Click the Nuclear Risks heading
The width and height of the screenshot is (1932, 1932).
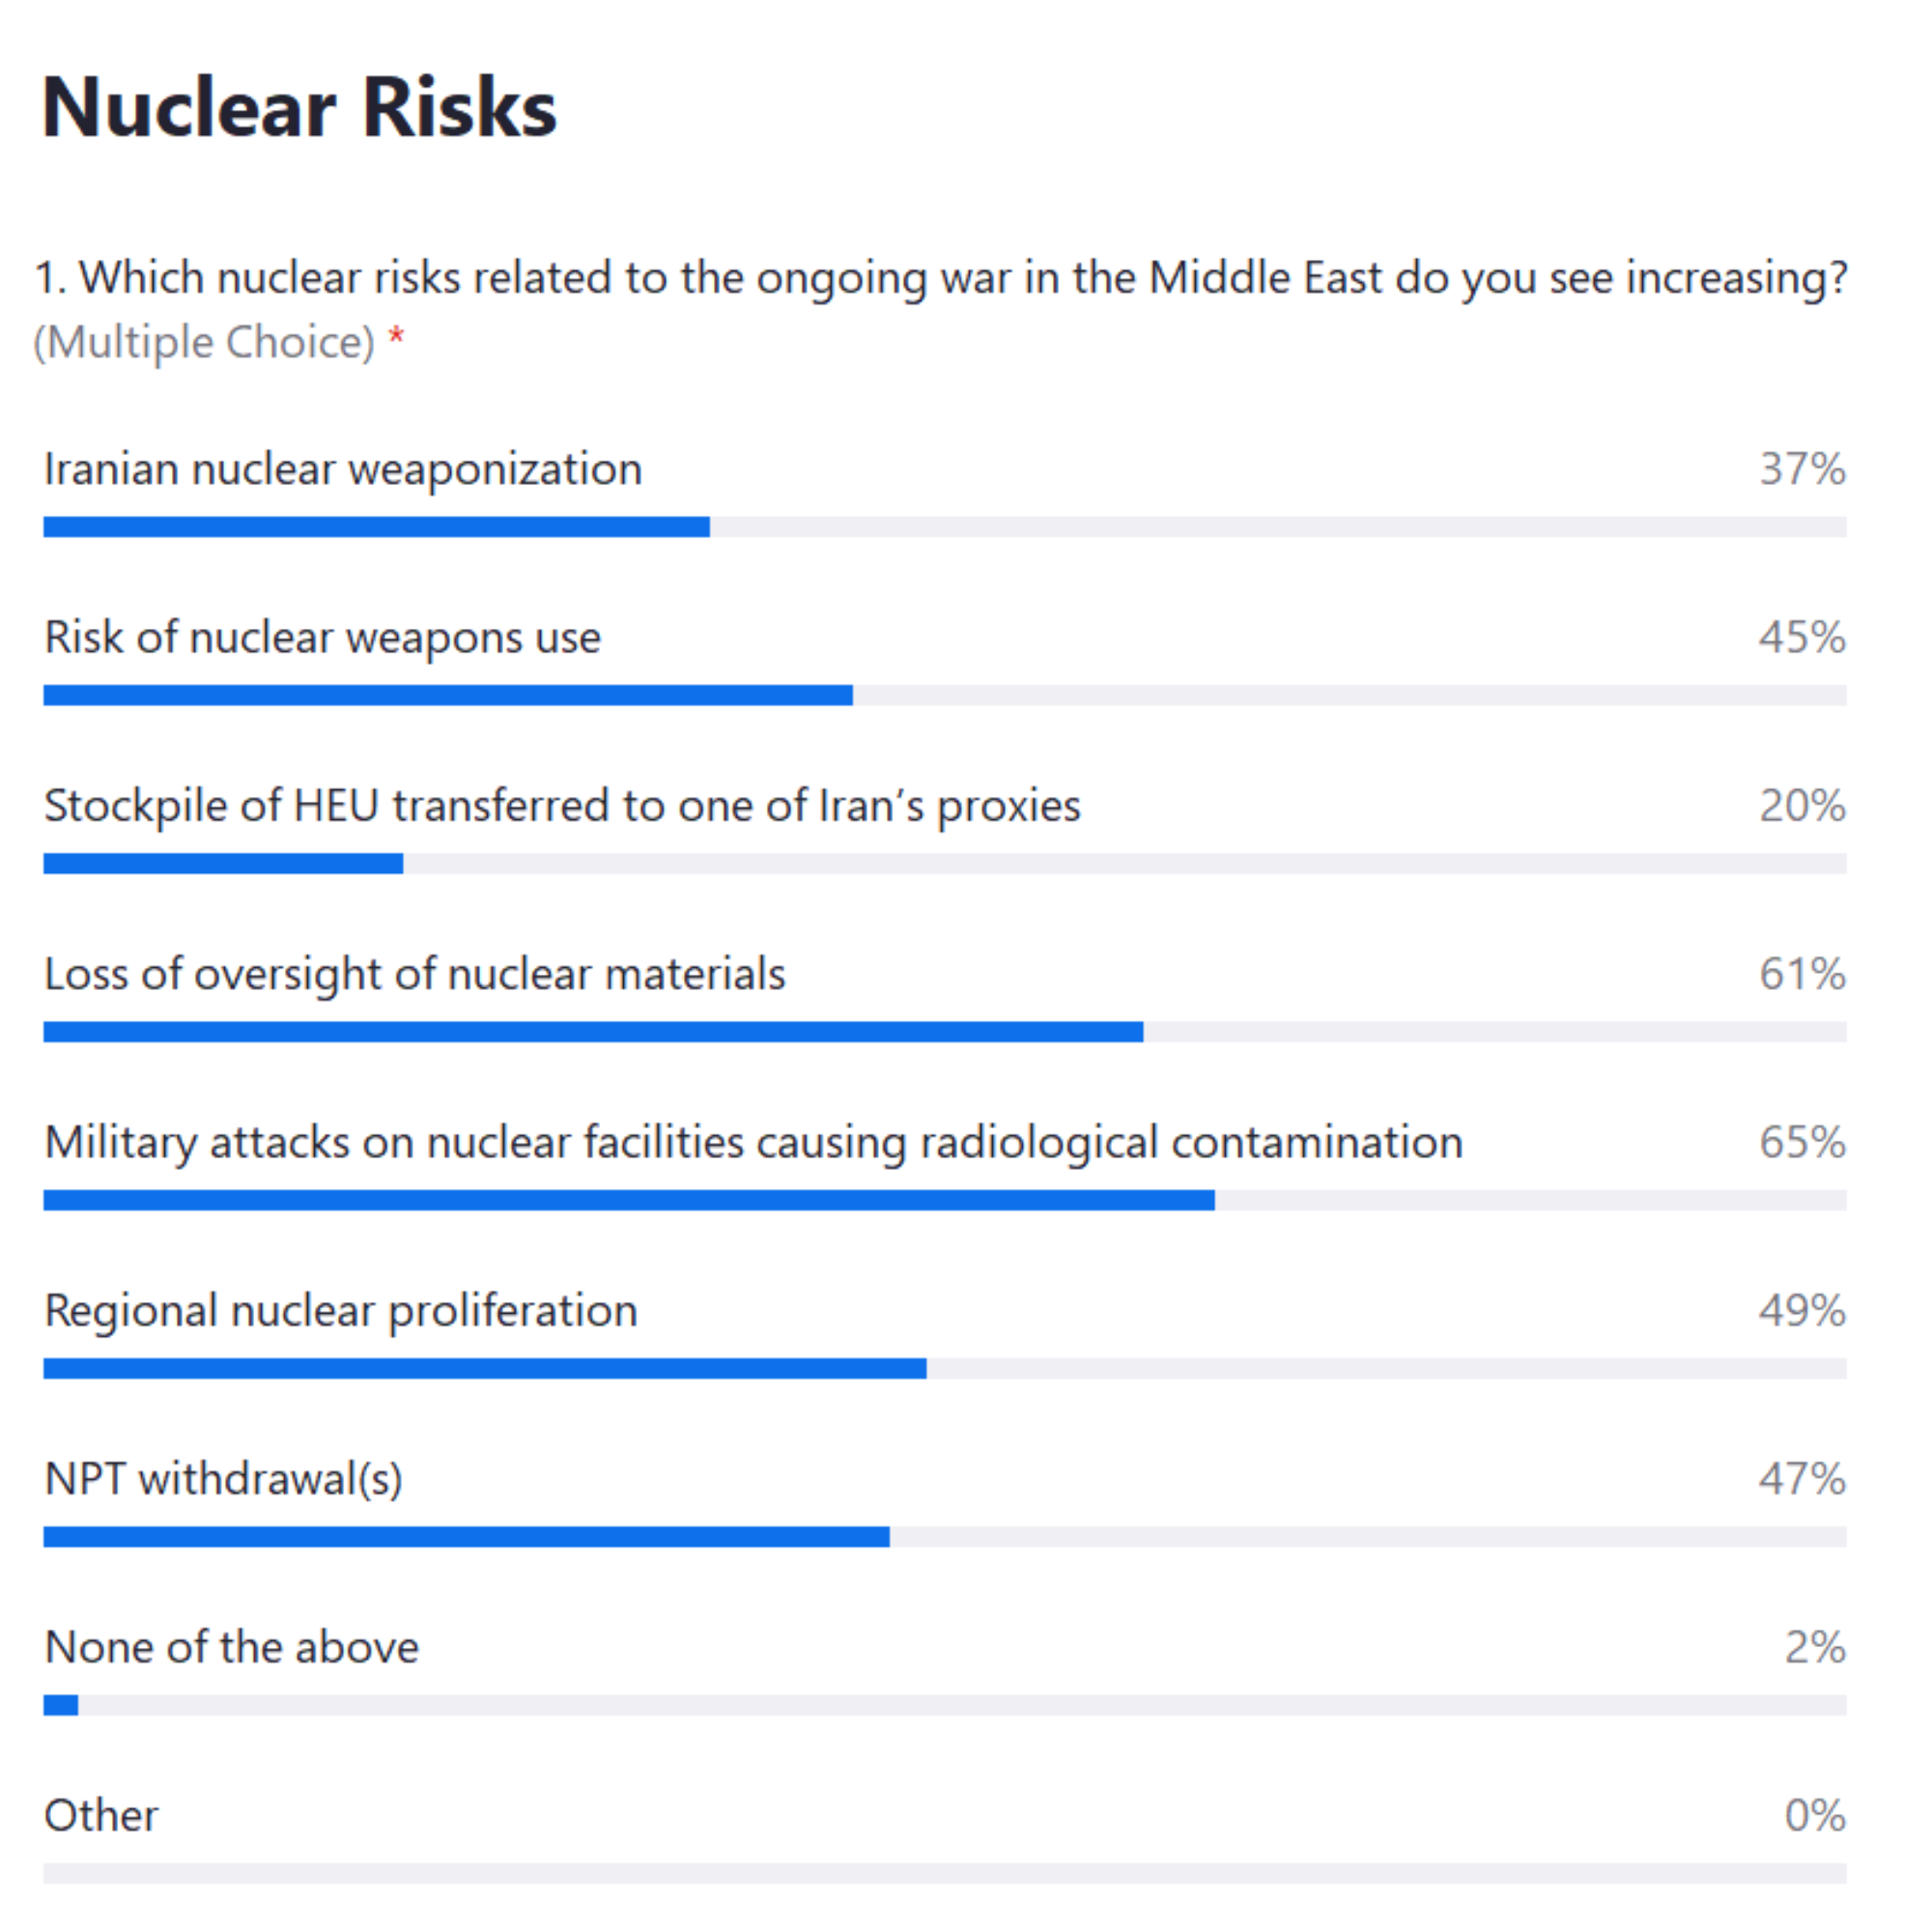[x=299, y=108]
